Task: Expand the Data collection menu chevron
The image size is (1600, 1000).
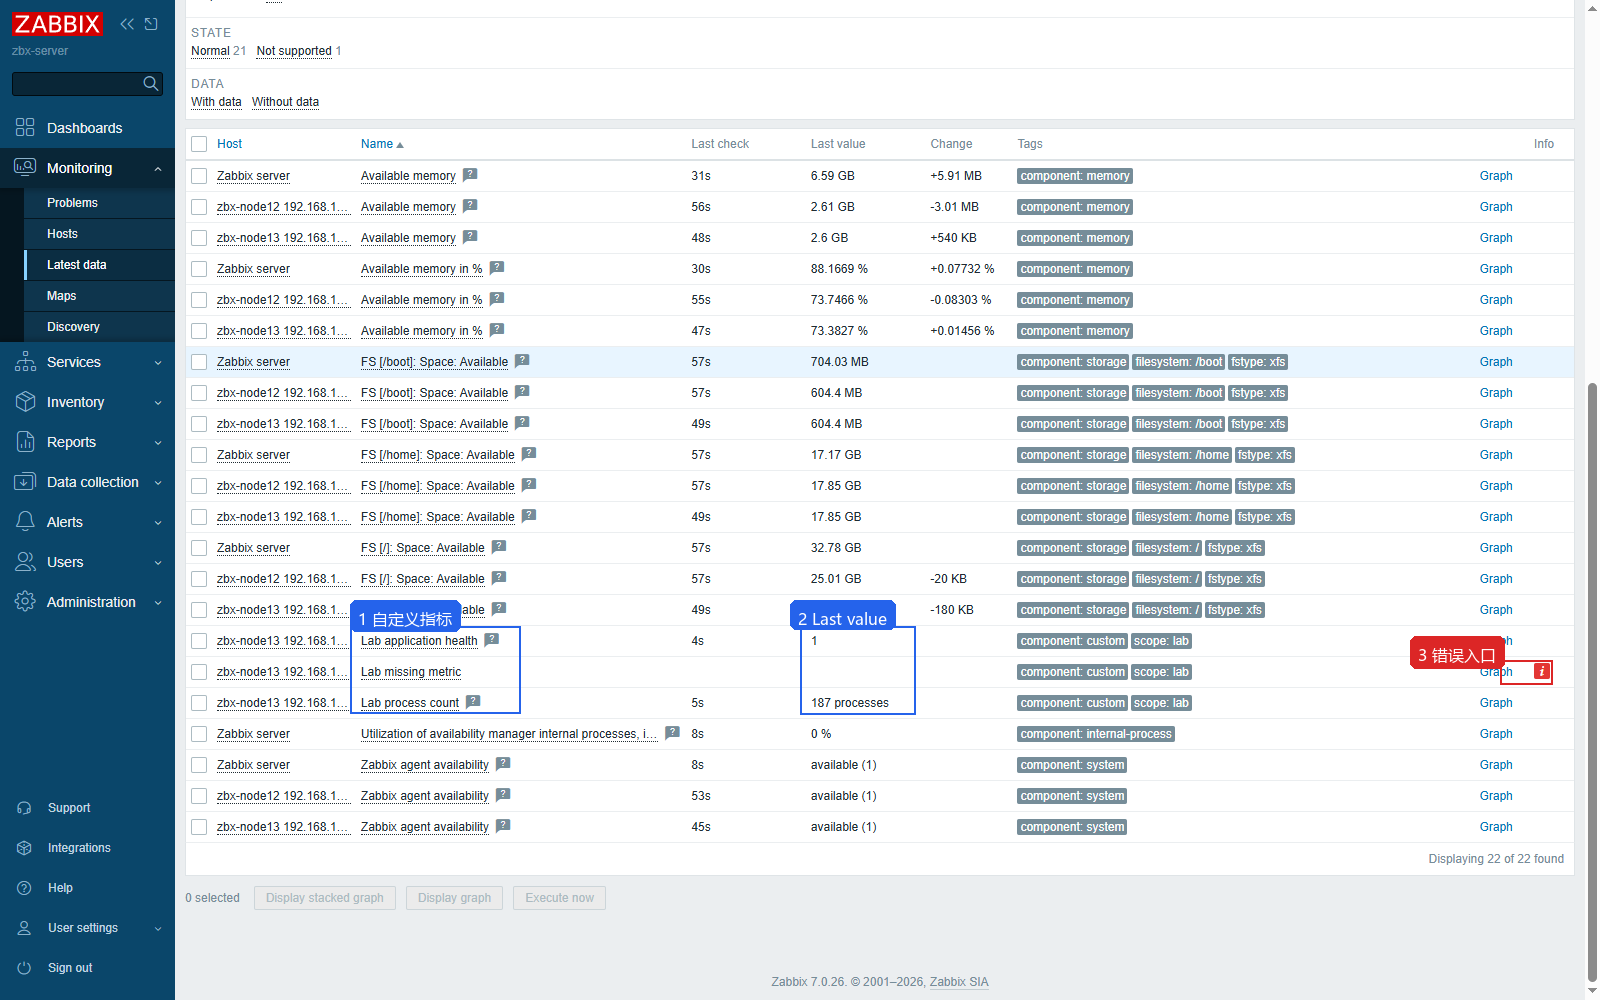Action: point(158,483)
